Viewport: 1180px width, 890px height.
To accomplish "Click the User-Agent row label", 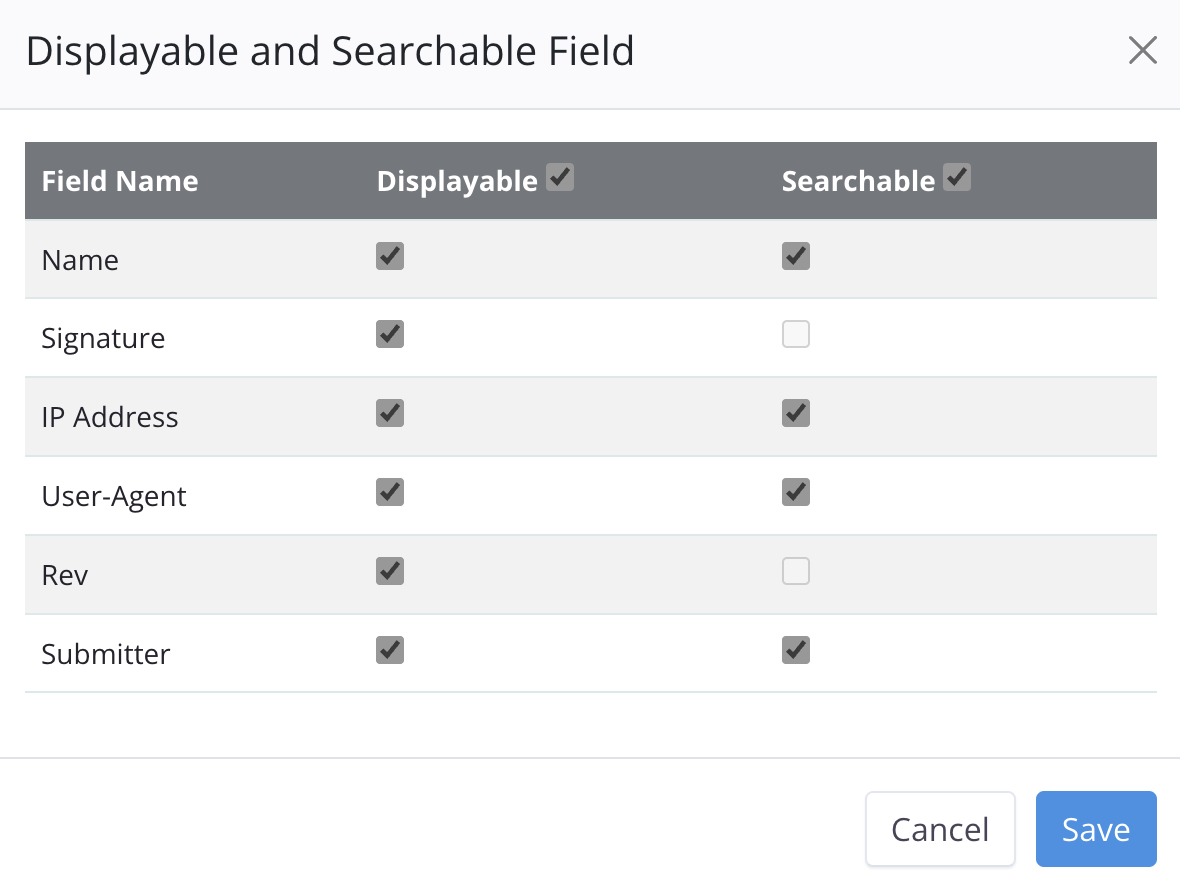I will 114,496.
